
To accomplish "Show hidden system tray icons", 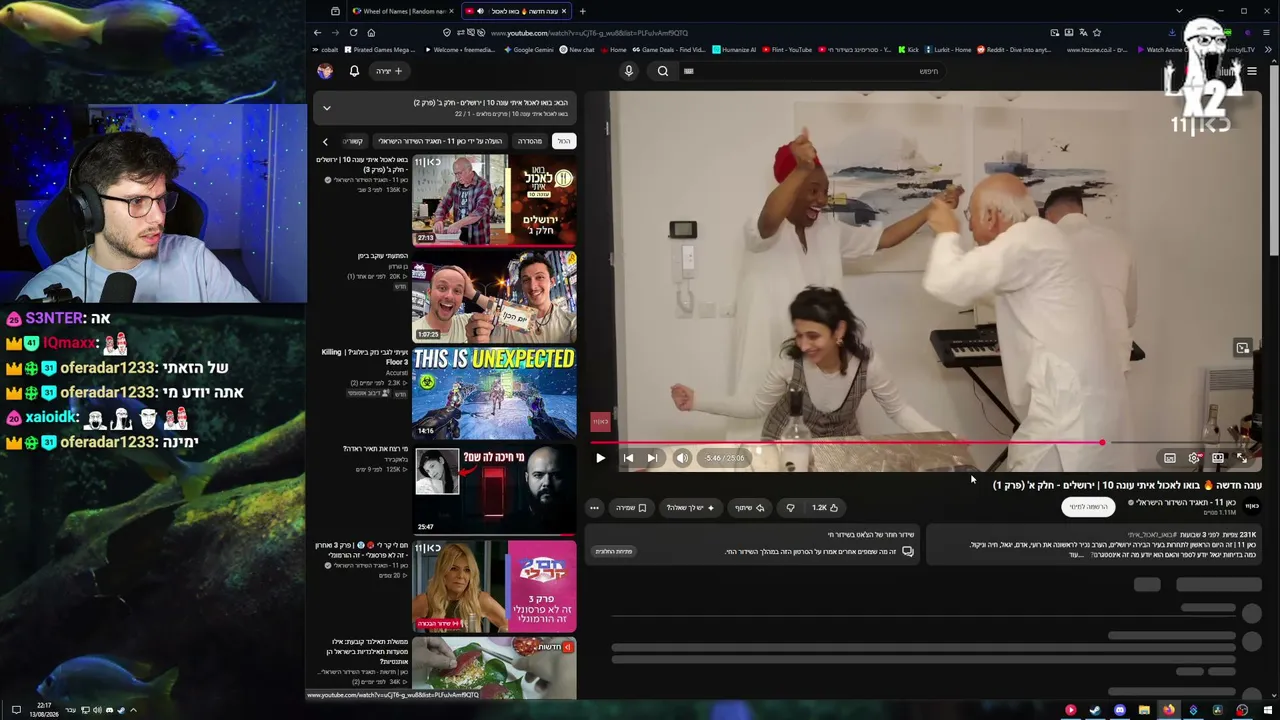I will 133,710.
